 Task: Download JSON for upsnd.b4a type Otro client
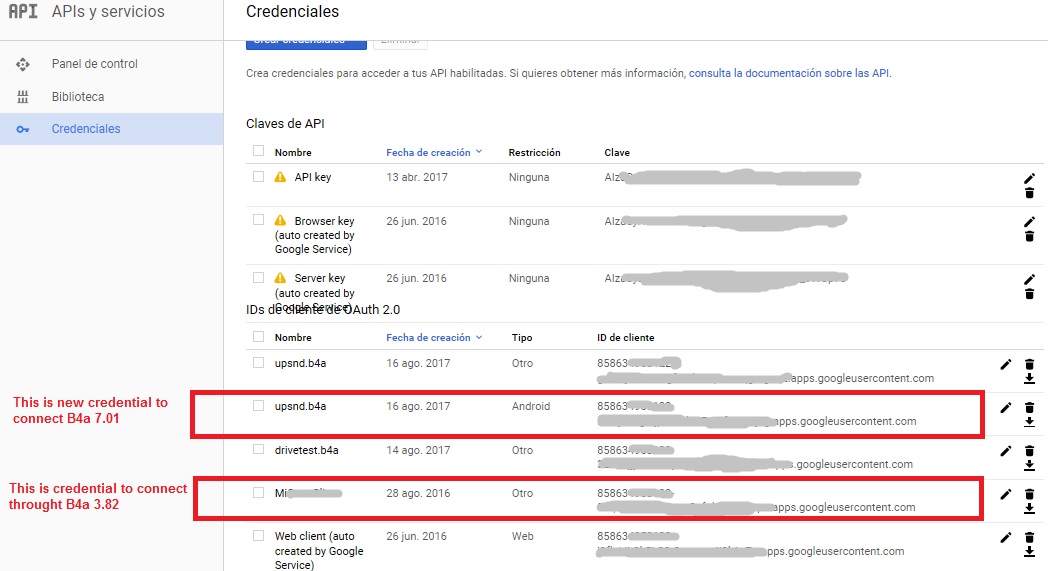pyautogui.click(x=1029, y=378)
